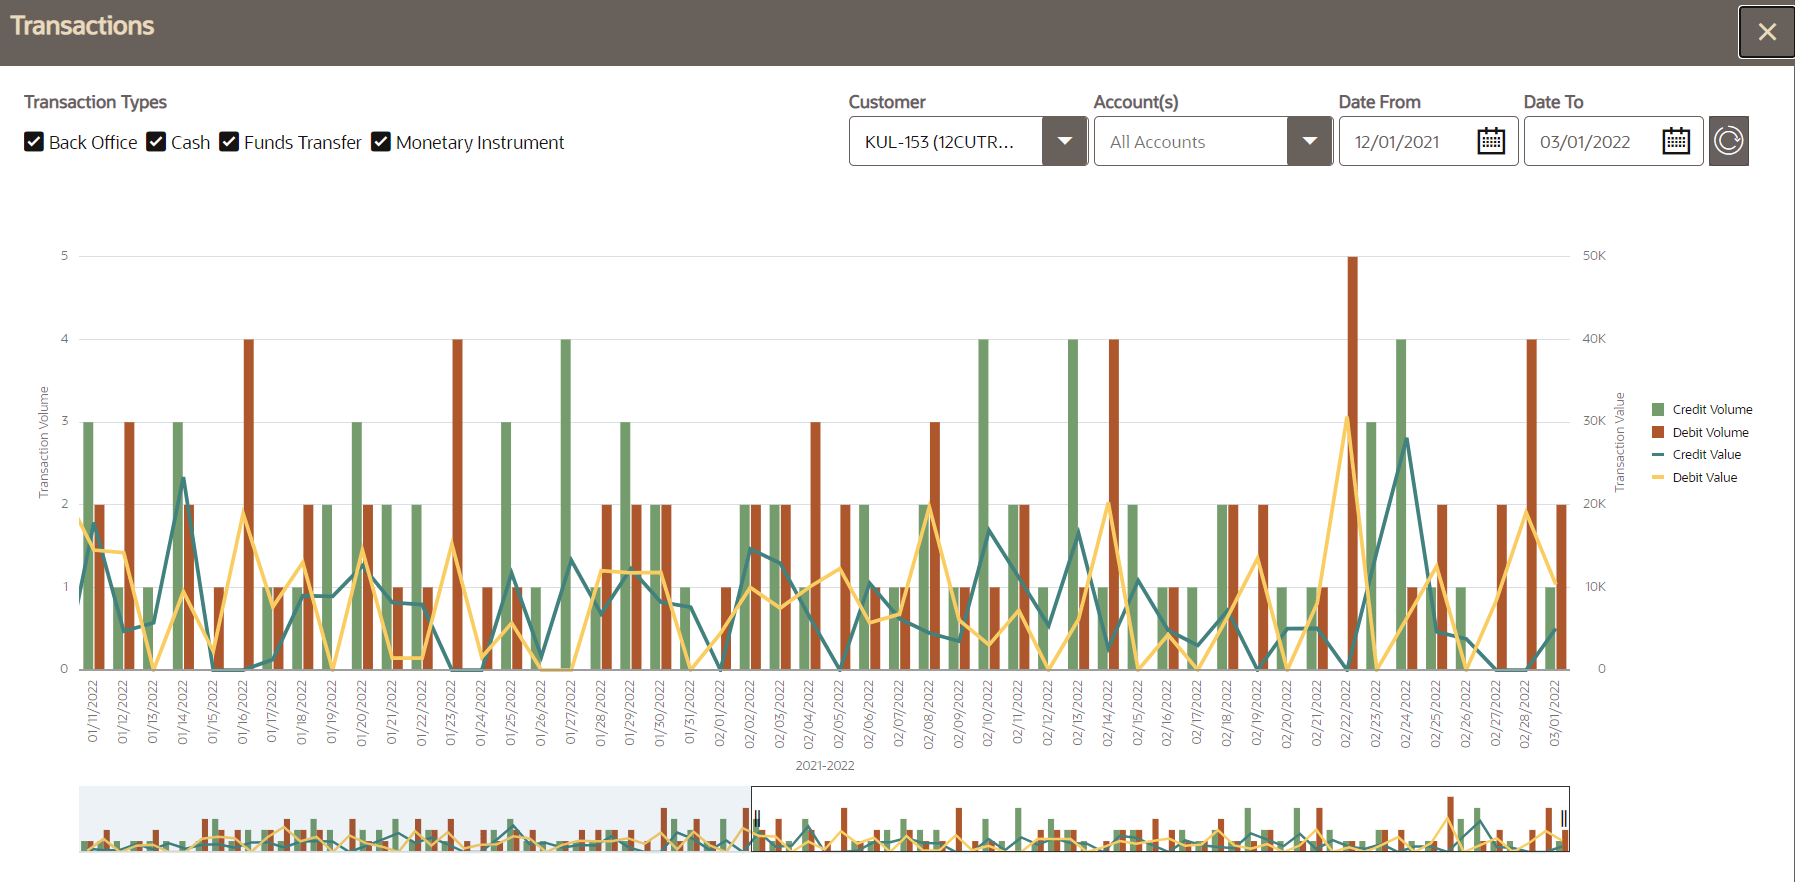
Task: Click the tallest debit bar on 02/22/2022
Action: (x=1353, y=463)
